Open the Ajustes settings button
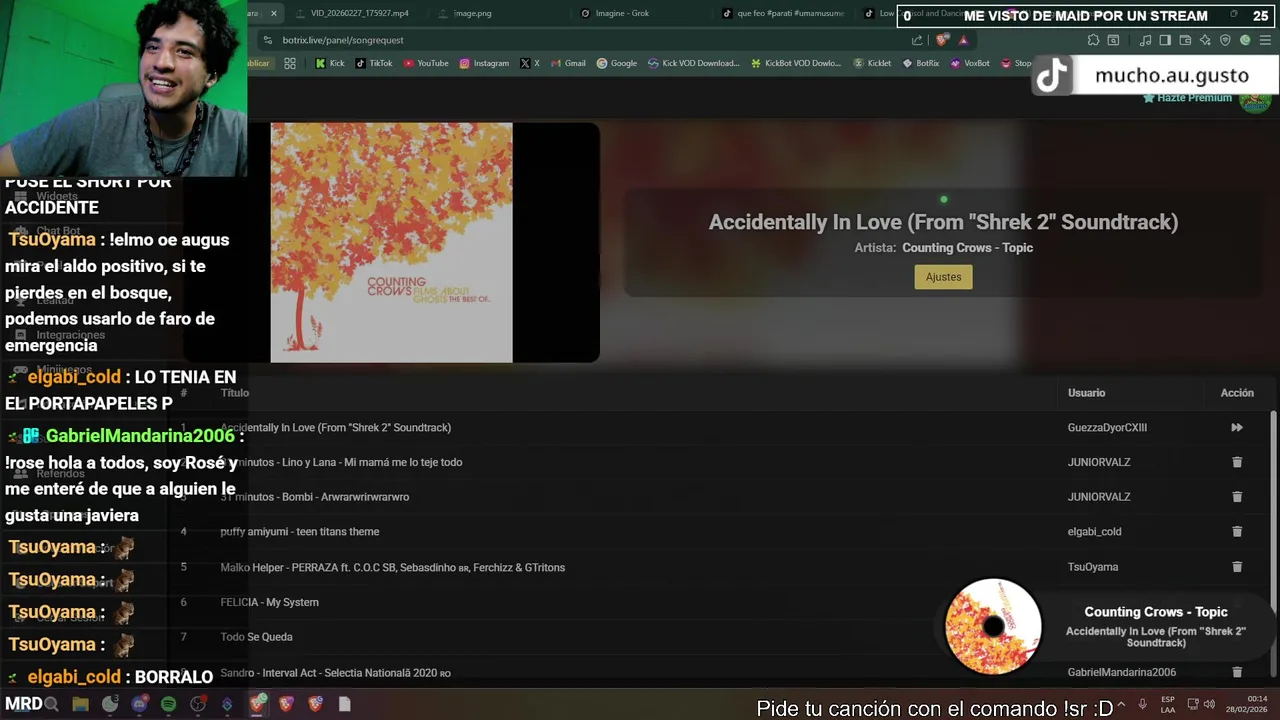This screenshot has width=1280, height=720. coord(943,277)
